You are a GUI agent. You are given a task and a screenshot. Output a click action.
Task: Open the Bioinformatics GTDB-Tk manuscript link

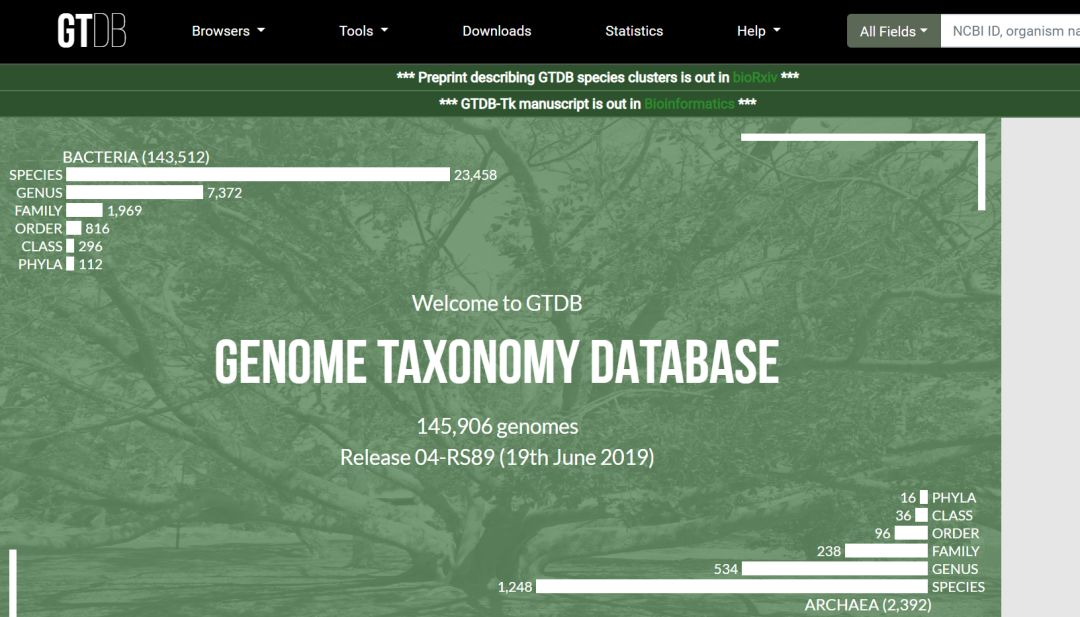click(x=688, y=102)
